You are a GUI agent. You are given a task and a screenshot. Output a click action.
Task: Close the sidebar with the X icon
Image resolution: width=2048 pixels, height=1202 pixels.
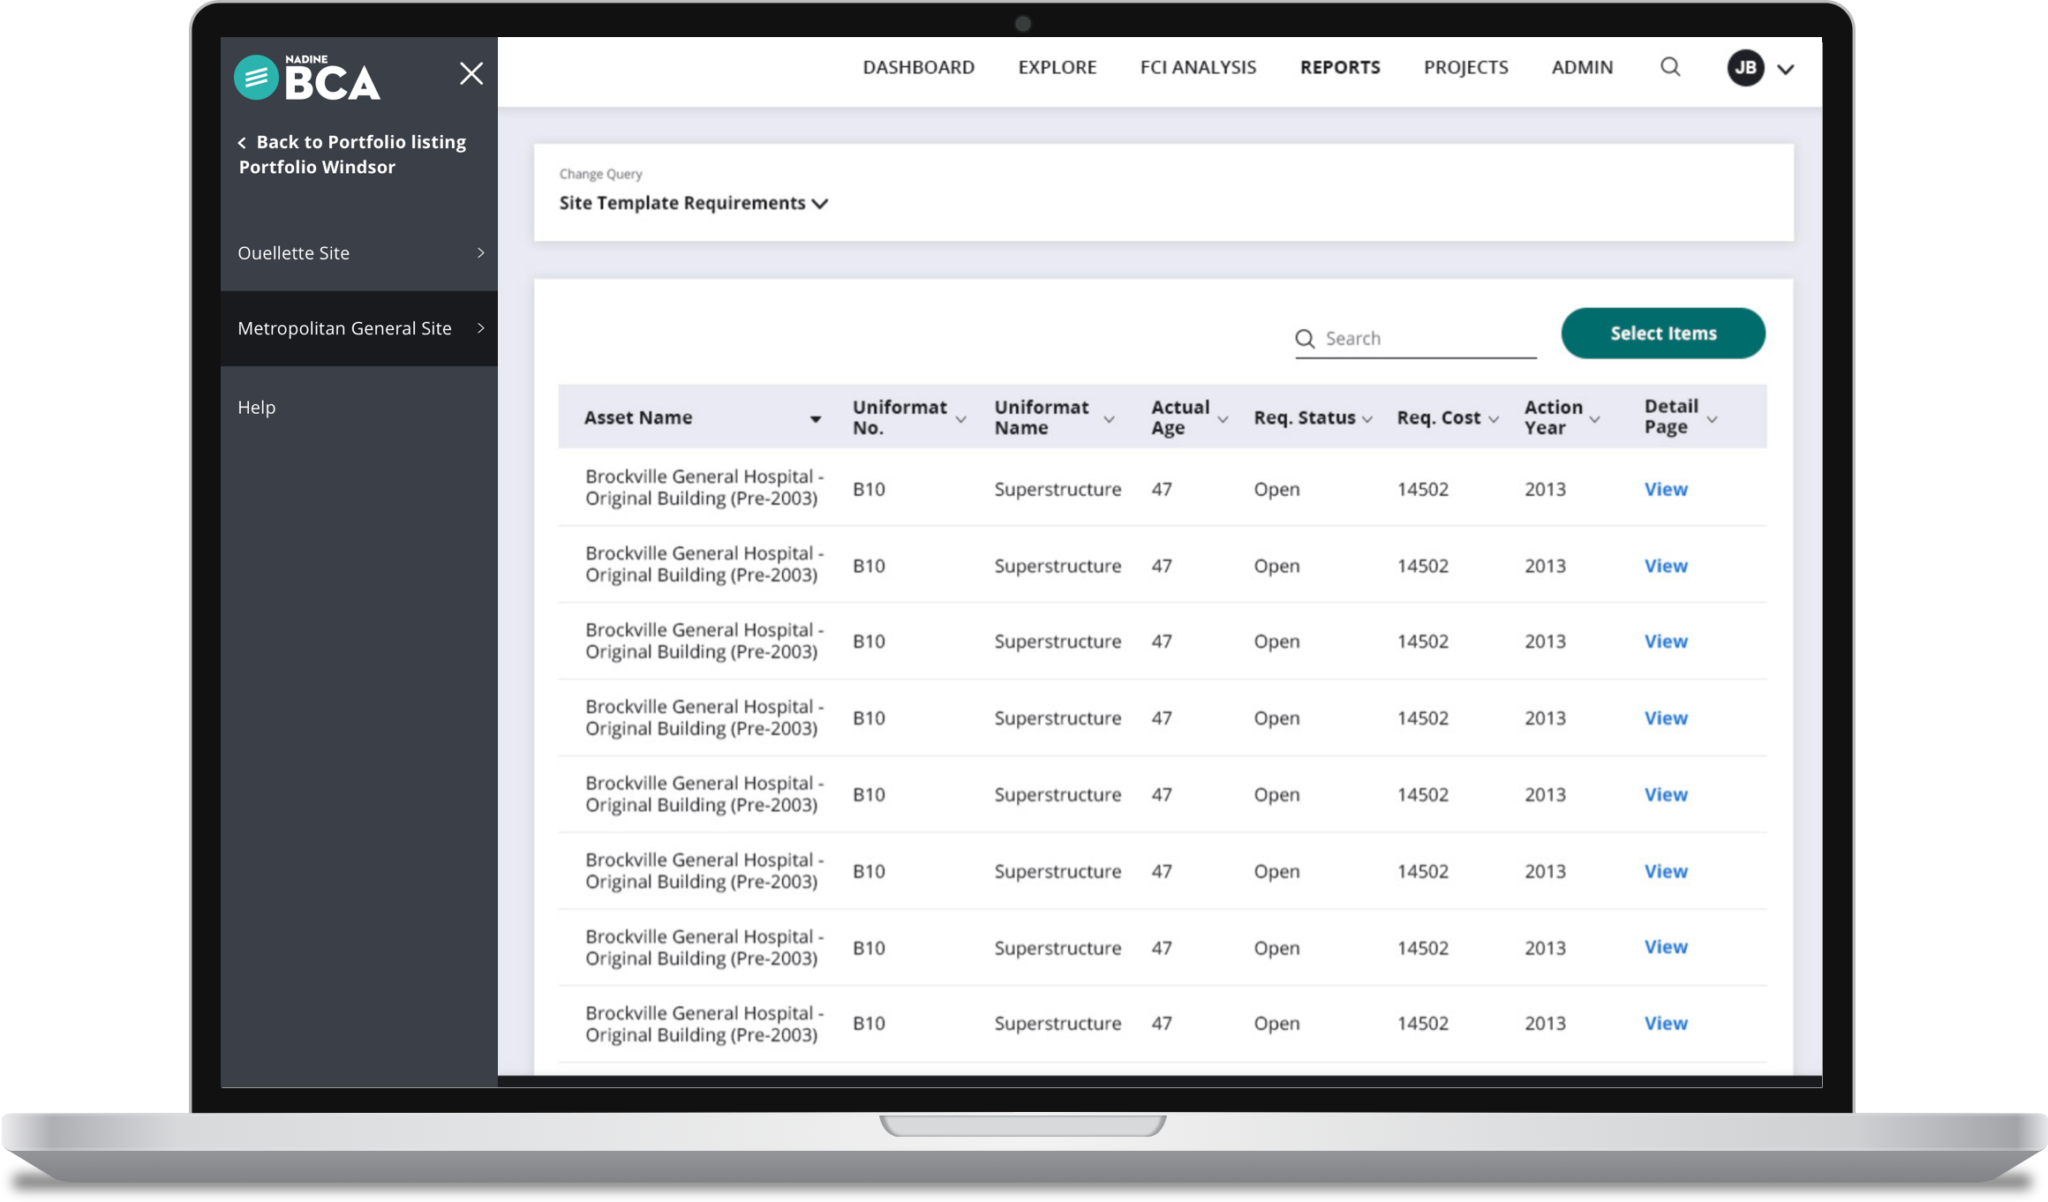(471, 73)
